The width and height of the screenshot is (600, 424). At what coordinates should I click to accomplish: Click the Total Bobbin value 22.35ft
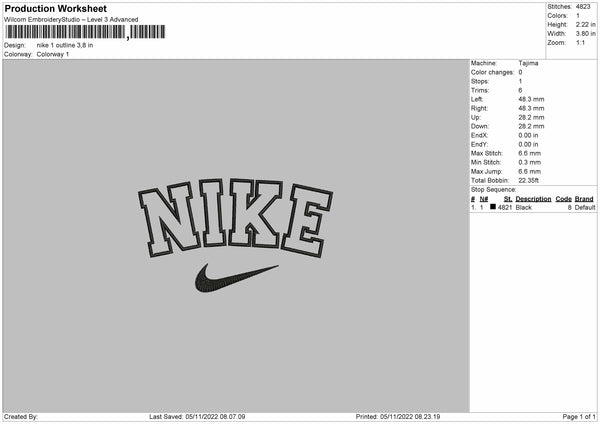[x=528, y=181]
